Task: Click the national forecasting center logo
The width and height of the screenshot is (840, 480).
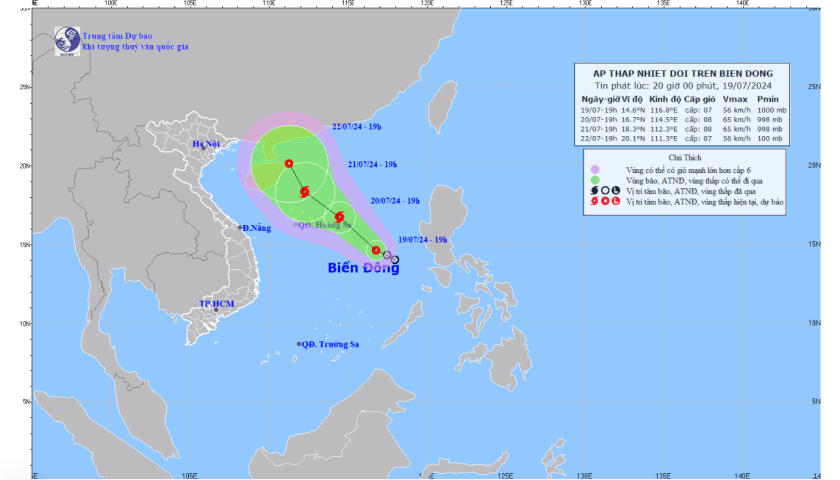Action: (x=68, y=40)
